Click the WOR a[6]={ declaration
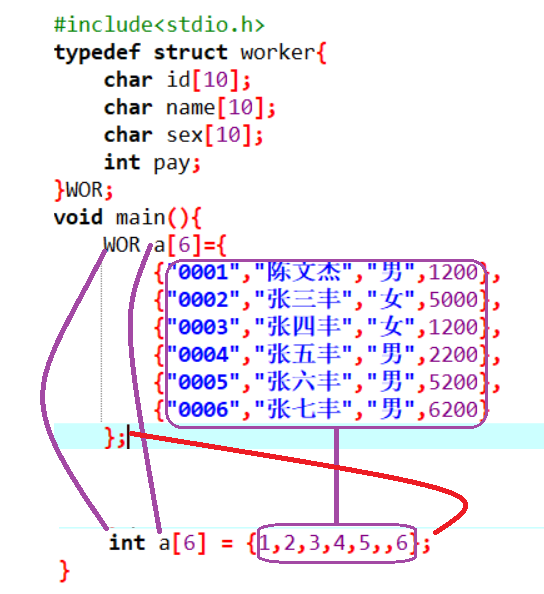Viewport: 544px width, 594px height. (165, 245)
